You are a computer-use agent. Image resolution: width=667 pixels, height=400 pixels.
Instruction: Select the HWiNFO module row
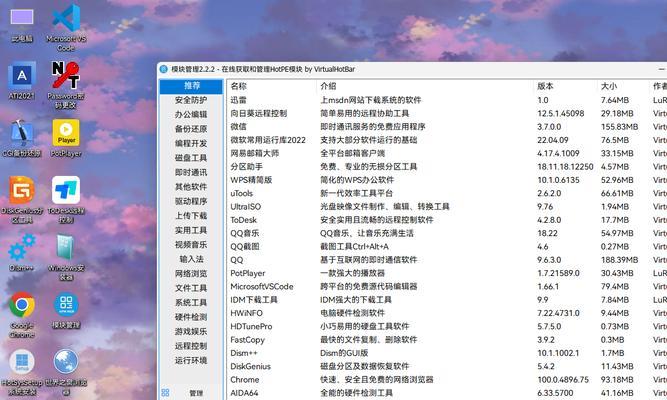click(x=447, y=313)
